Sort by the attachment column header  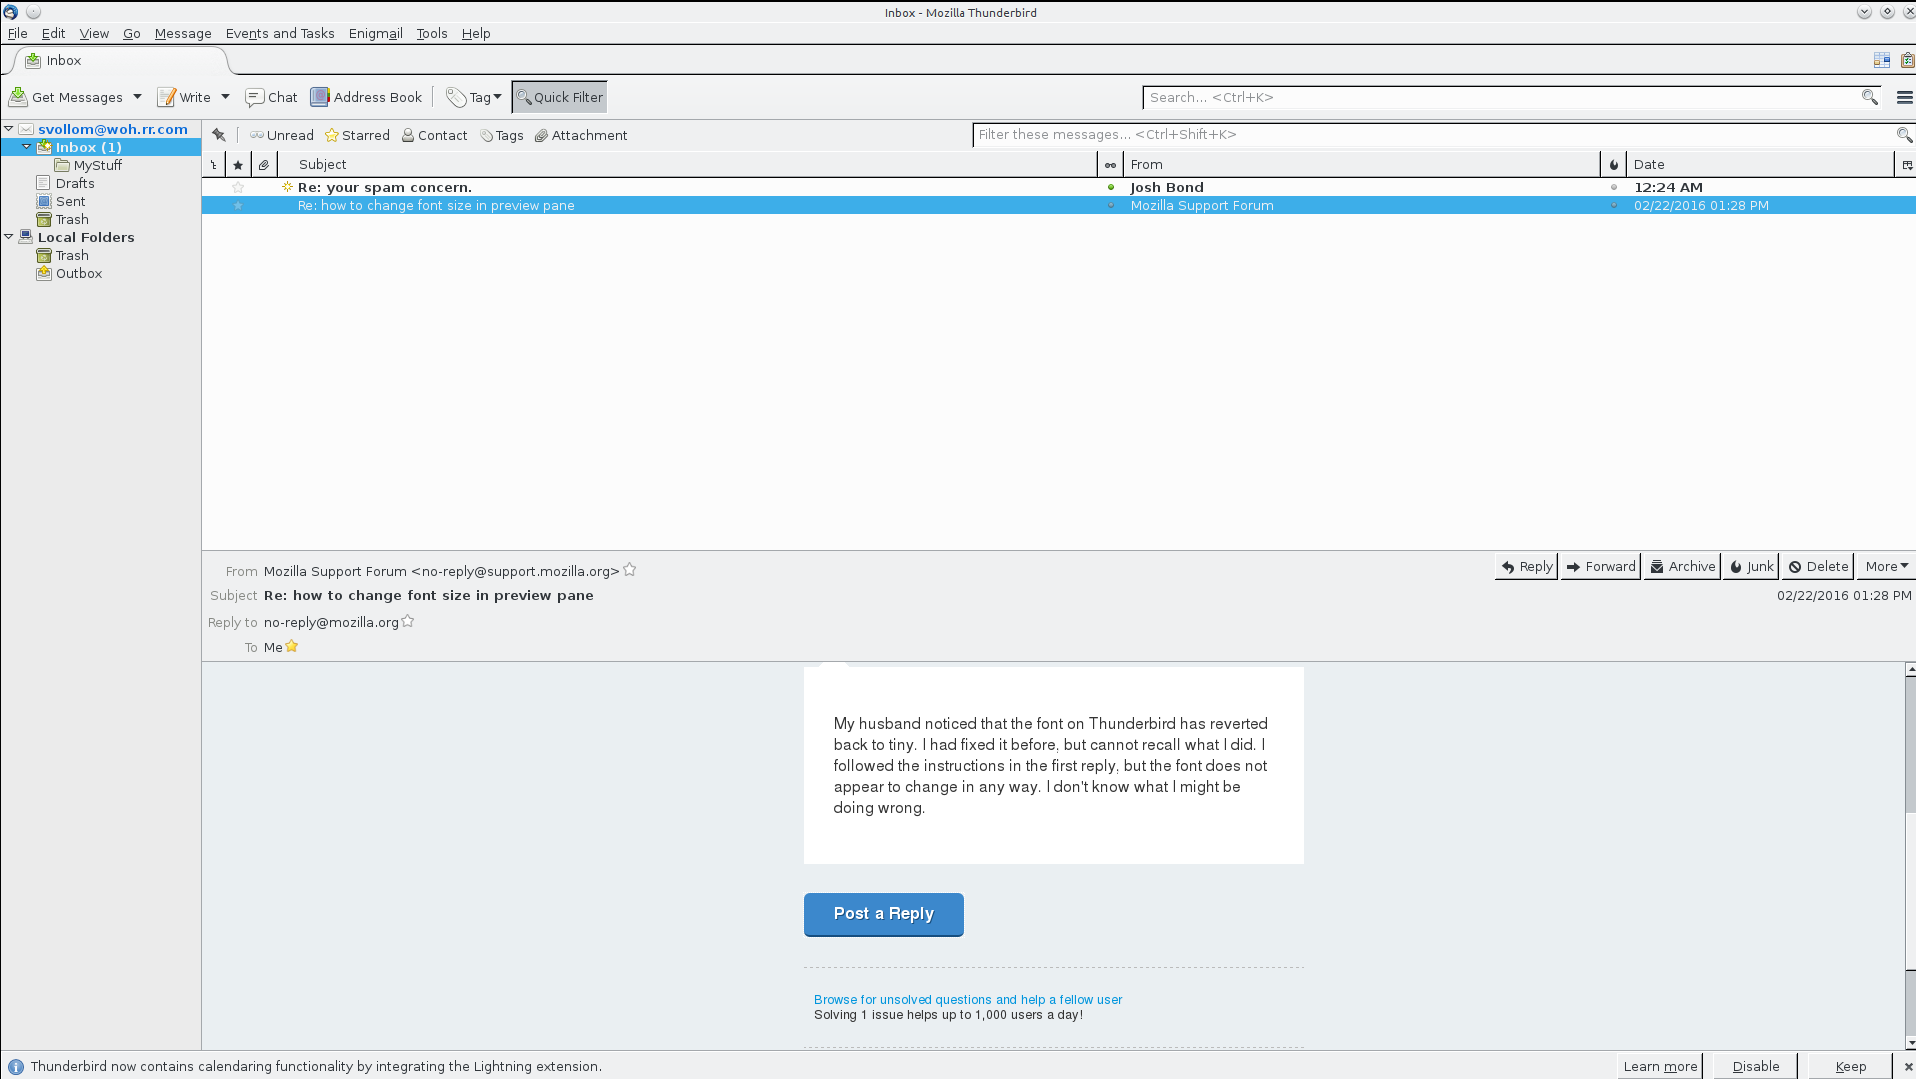point(264,165)
